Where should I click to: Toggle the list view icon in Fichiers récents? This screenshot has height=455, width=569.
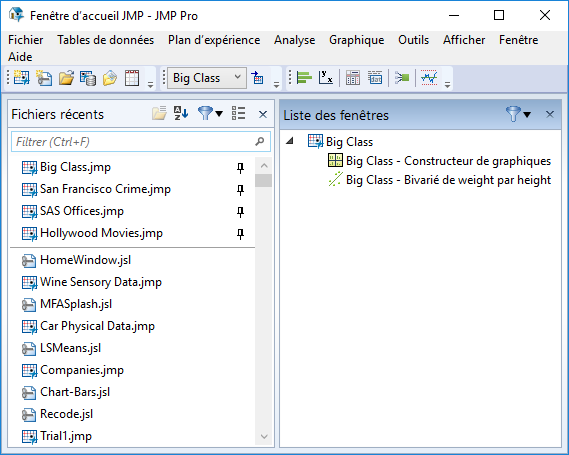[238, 114]
